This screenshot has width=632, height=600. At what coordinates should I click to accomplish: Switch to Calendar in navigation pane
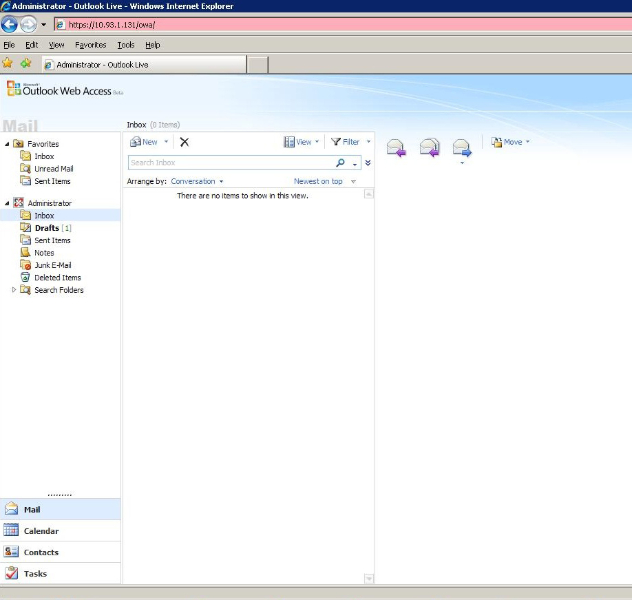pyautogui.click(x=41, y=531)
